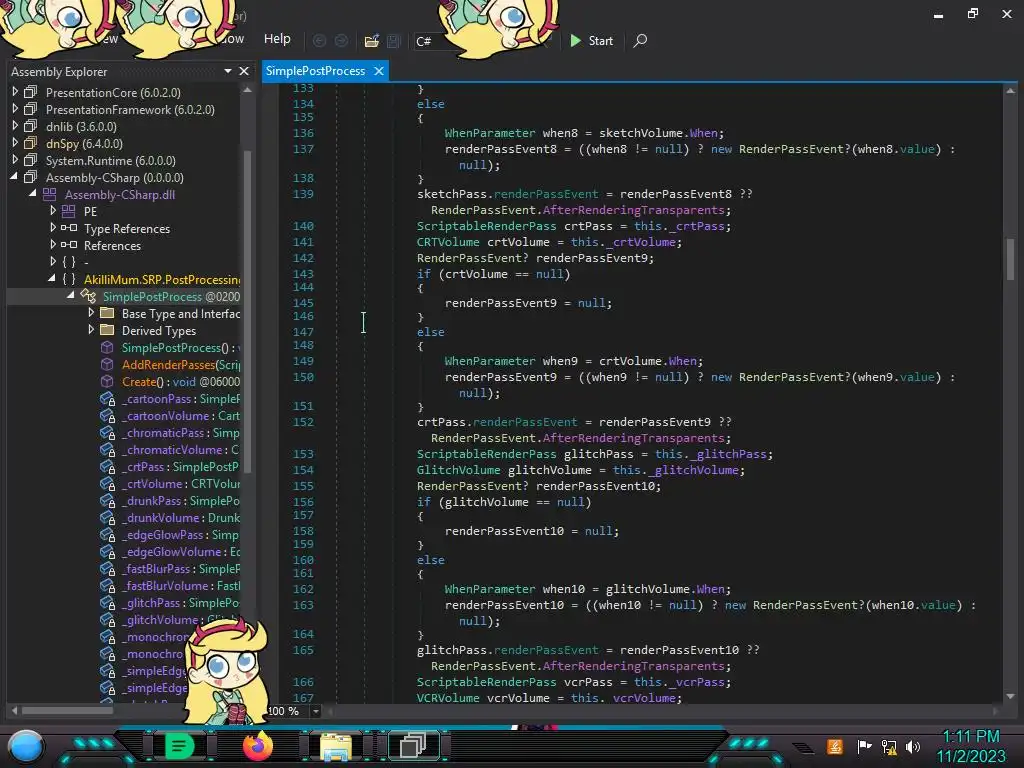Click the volume speaker tray icon

[913, 746]
